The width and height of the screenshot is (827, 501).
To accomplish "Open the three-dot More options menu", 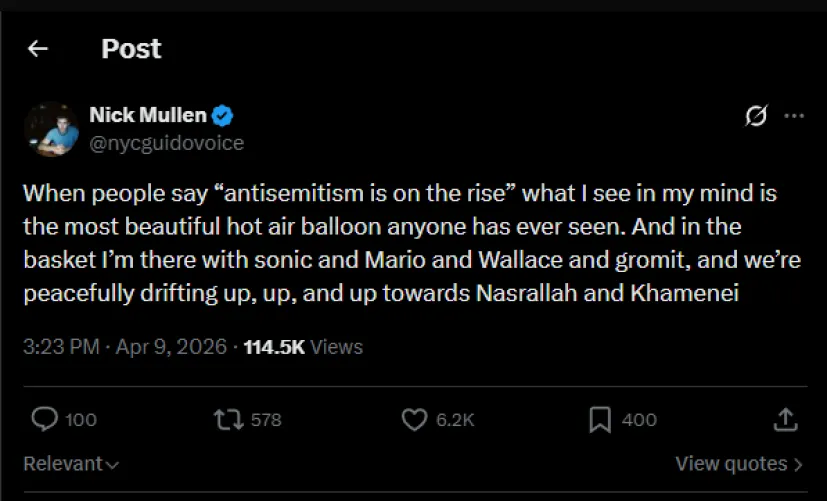I will (x=794, y=116).
